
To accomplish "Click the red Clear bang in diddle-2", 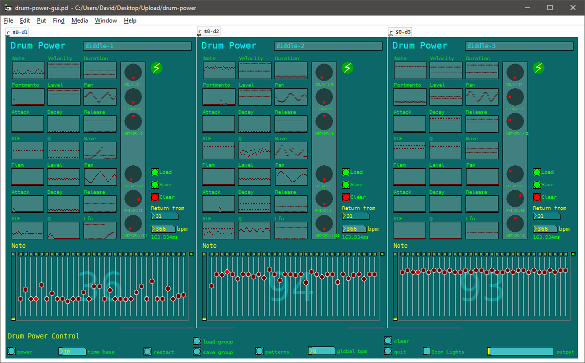I will click(x=346, y=197).
